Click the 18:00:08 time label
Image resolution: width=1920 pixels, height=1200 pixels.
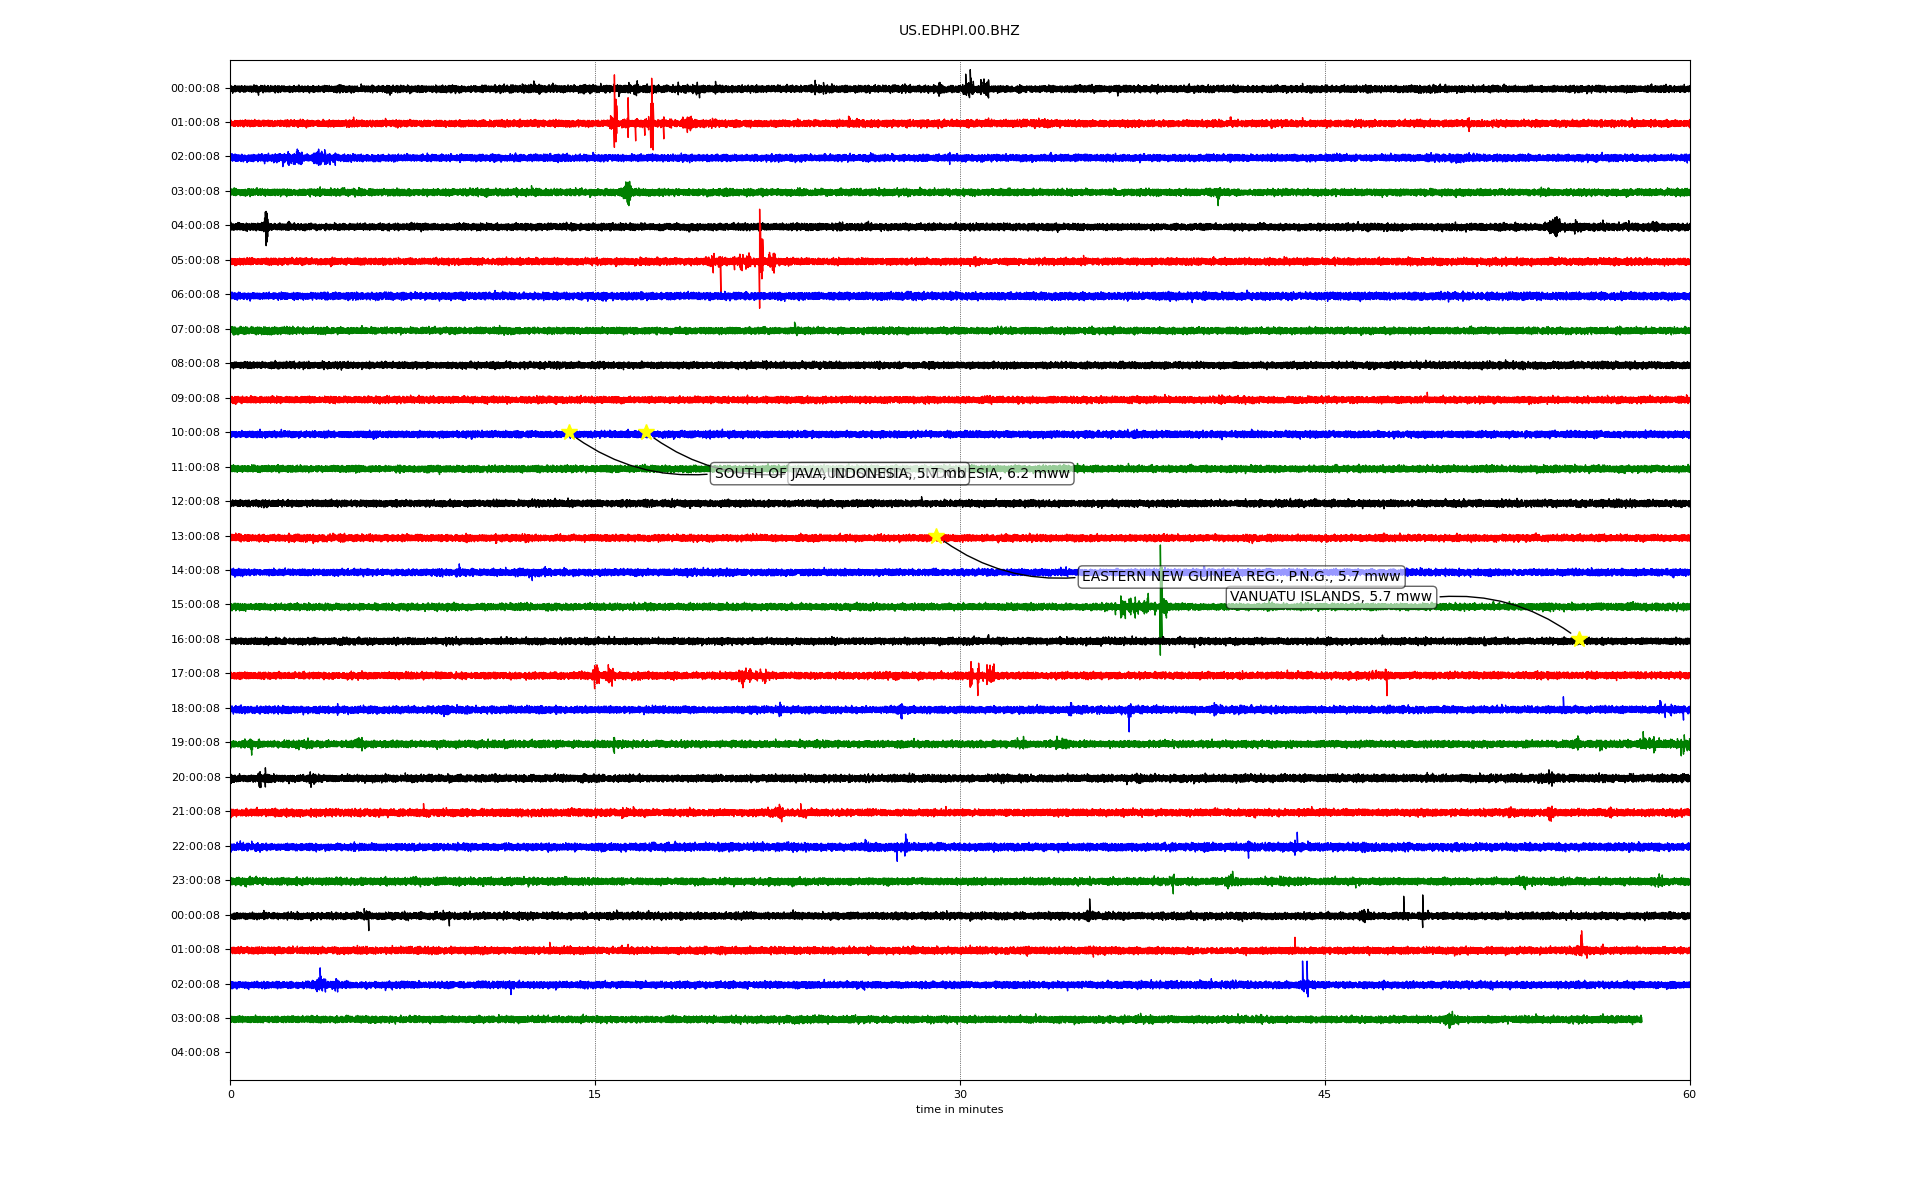[x=195, y=709]
